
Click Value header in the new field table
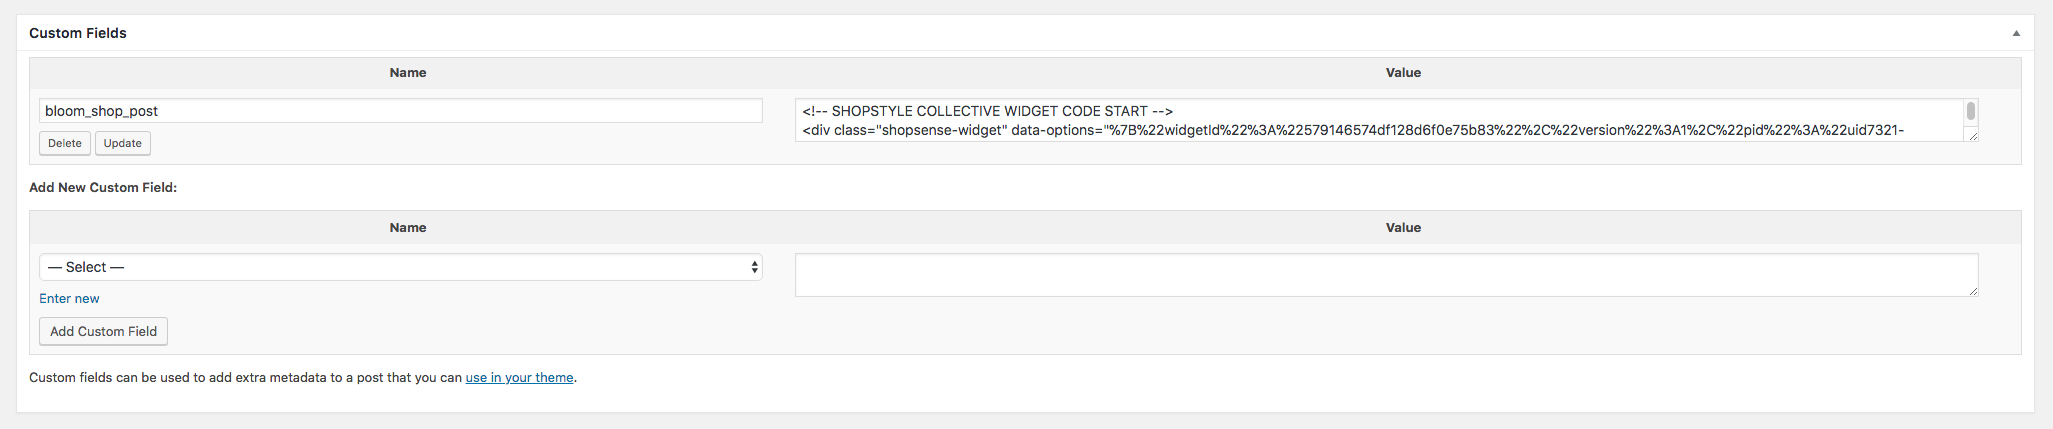click(x=1403, y=228)
